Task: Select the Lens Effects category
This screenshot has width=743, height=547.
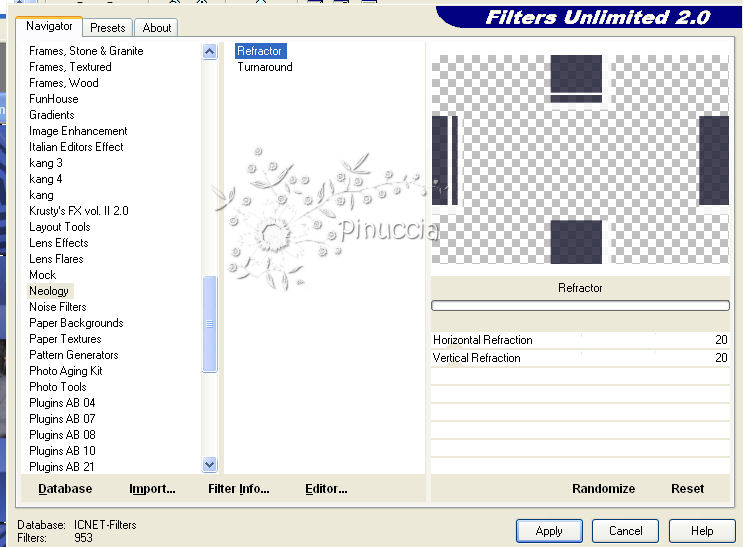Action: pyautogui.click(x=59, y=243)
